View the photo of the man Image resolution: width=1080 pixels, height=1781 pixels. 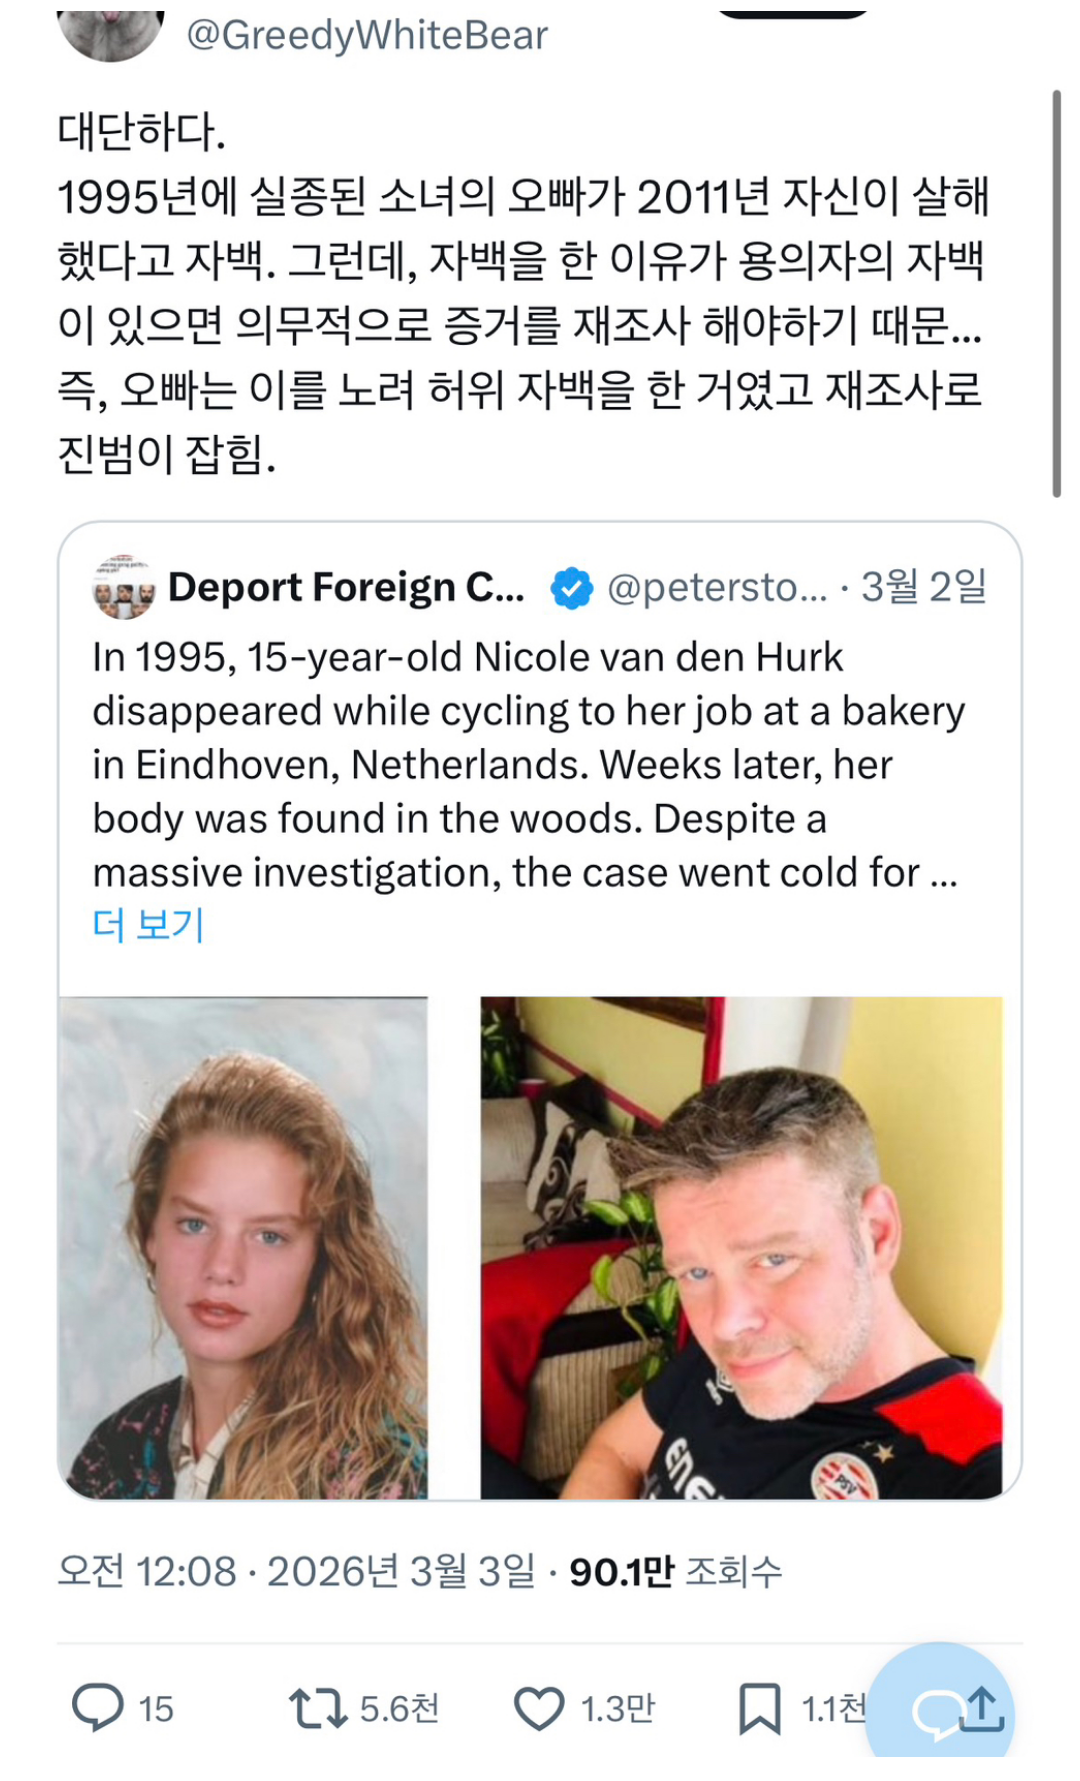(x=741, y=1247)
